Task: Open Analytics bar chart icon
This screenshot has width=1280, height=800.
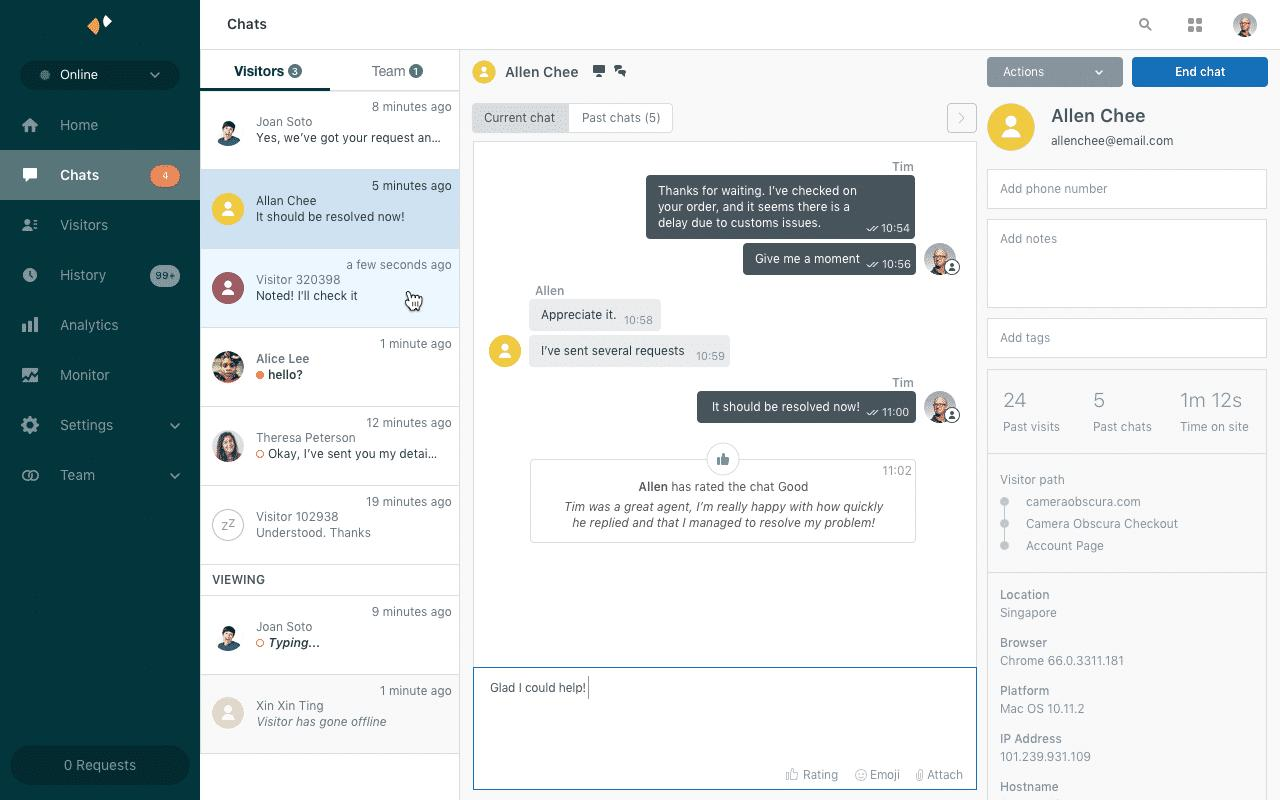Action: point(30,325)
